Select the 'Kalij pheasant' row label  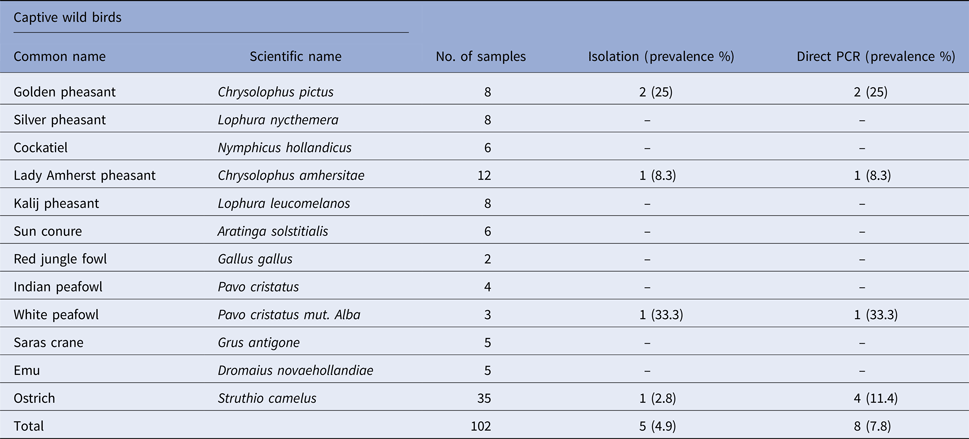point(57,204)
